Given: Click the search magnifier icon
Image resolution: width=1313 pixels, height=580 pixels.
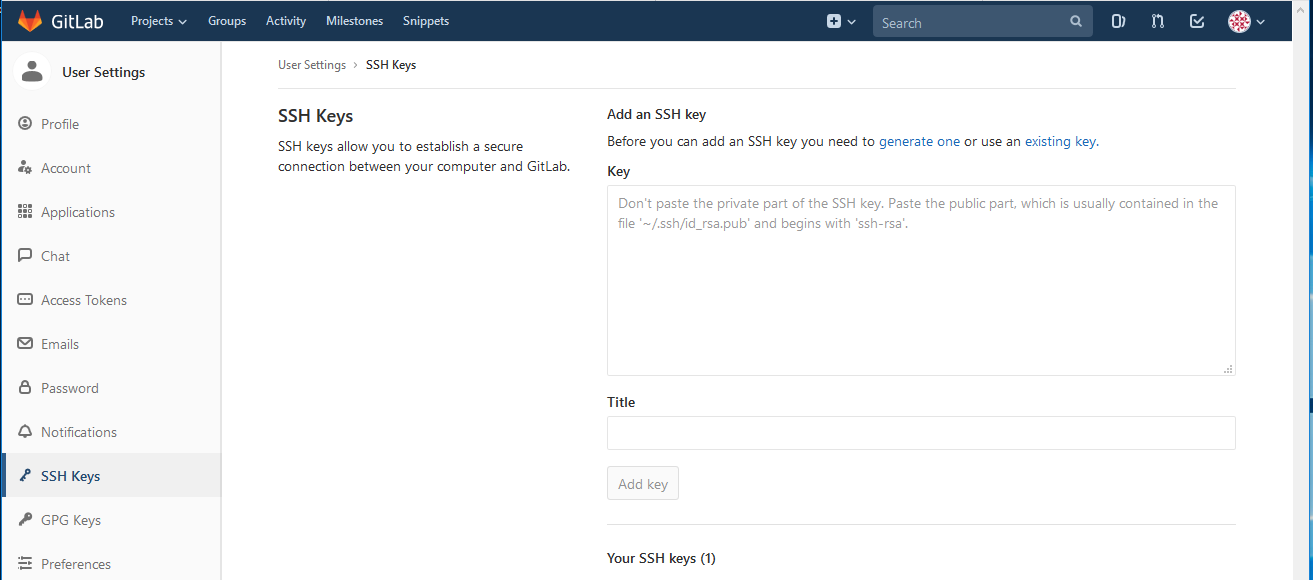Looking at the screenshot, I should click(x=1076, y=21).
